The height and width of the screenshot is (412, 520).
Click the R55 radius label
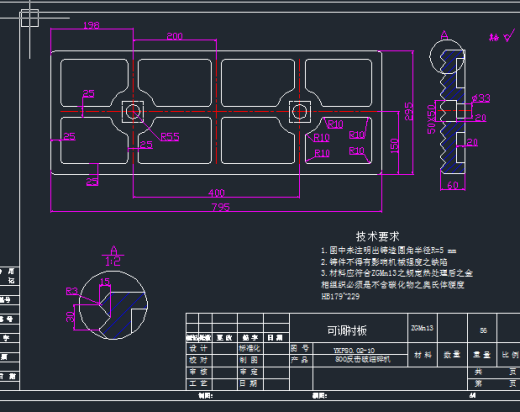170,137
